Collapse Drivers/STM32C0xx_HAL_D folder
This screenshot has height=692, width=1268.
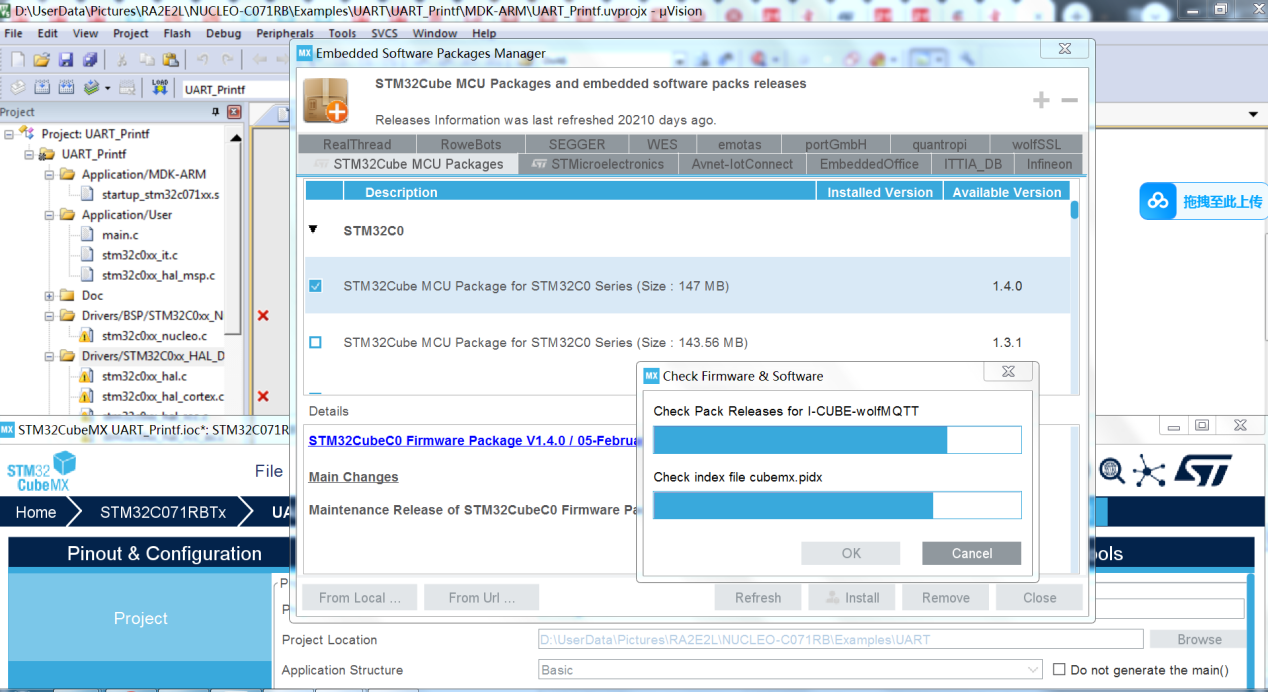[x=49, y=356]
